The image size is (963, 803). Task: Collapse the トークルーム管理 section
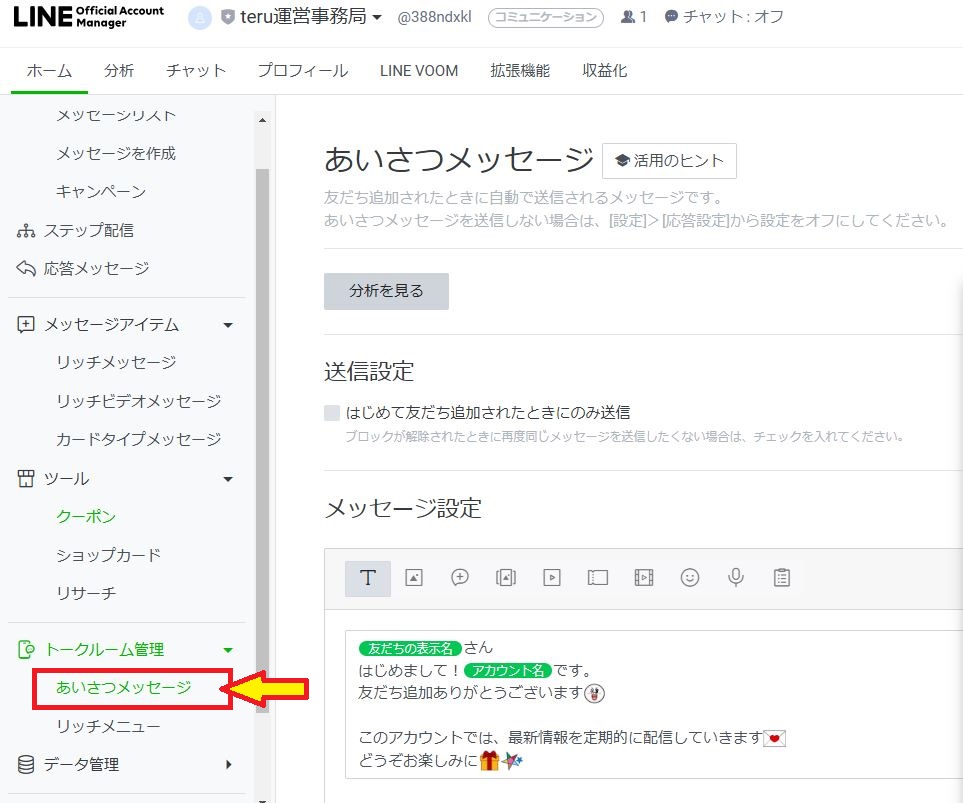(x=228, y=650)
